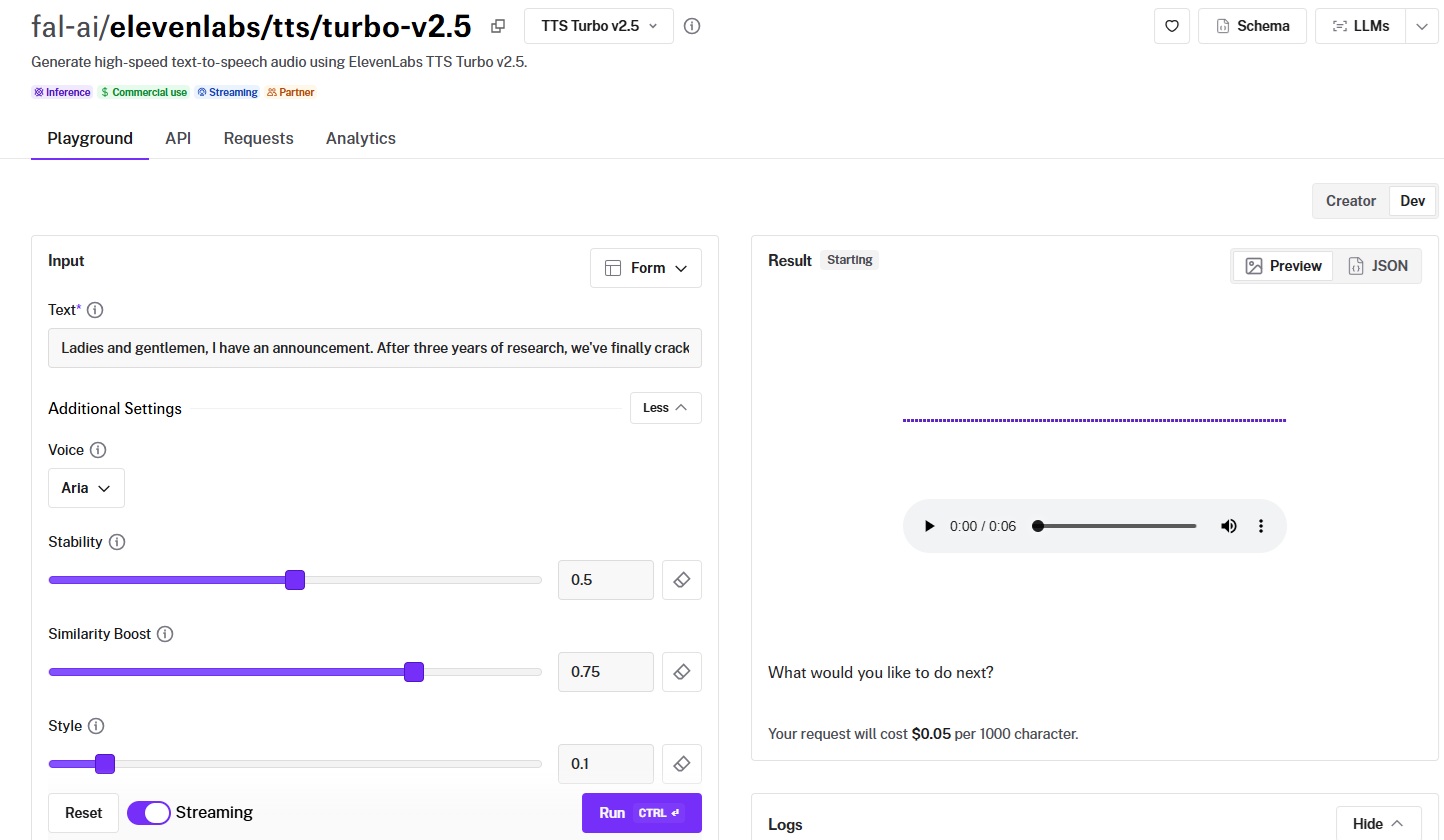Switch to Creator mode

tap(1350, 201)
